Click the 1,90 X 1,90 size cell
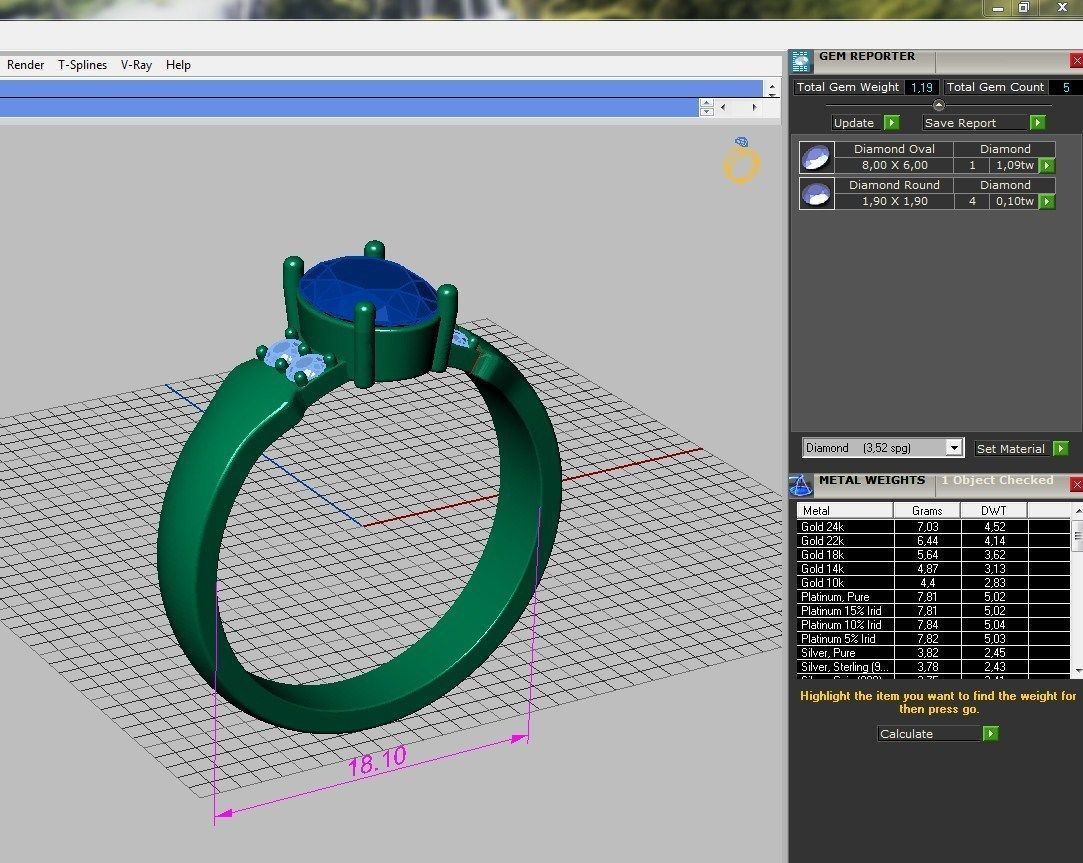The image size is (1083, 863). coord(894,201)
